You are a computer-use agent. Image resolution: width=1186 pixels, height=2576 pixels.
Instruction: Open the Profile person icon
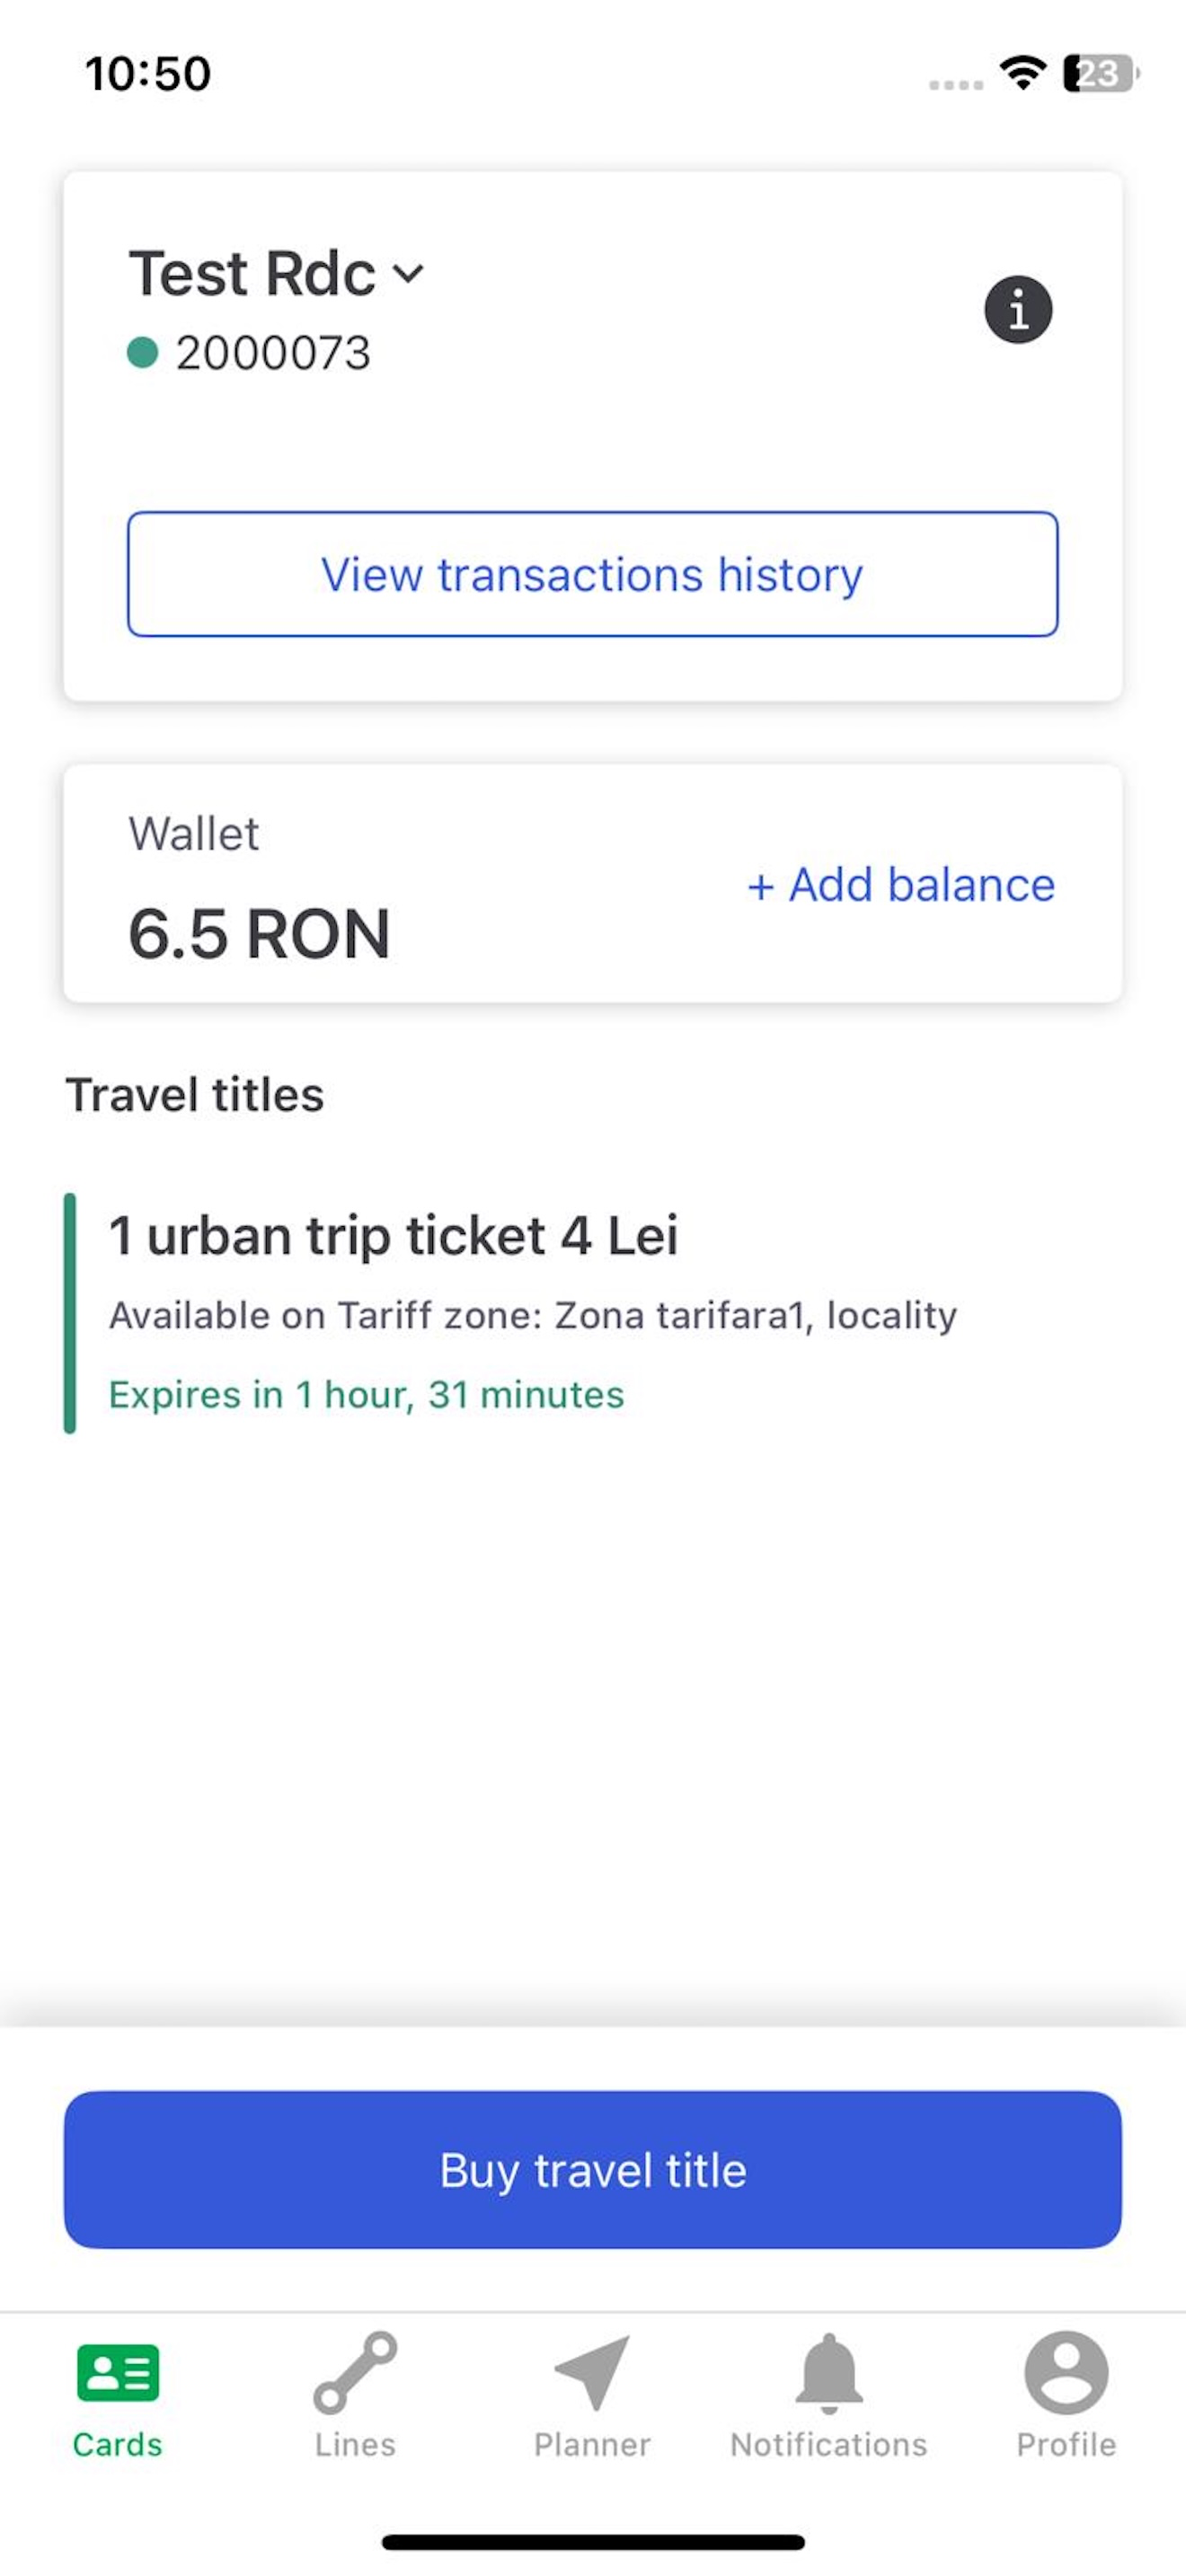pyautogui.click(x=1066, y=2373)
